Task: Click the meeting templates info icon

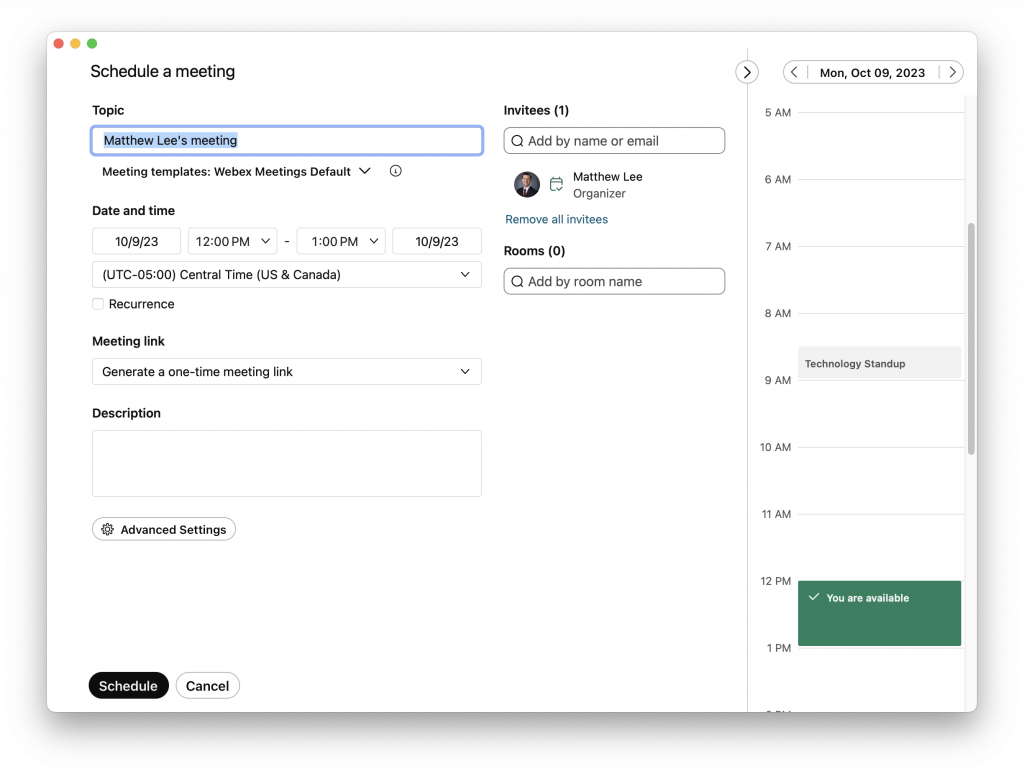Action: click(x=395, y=171)
